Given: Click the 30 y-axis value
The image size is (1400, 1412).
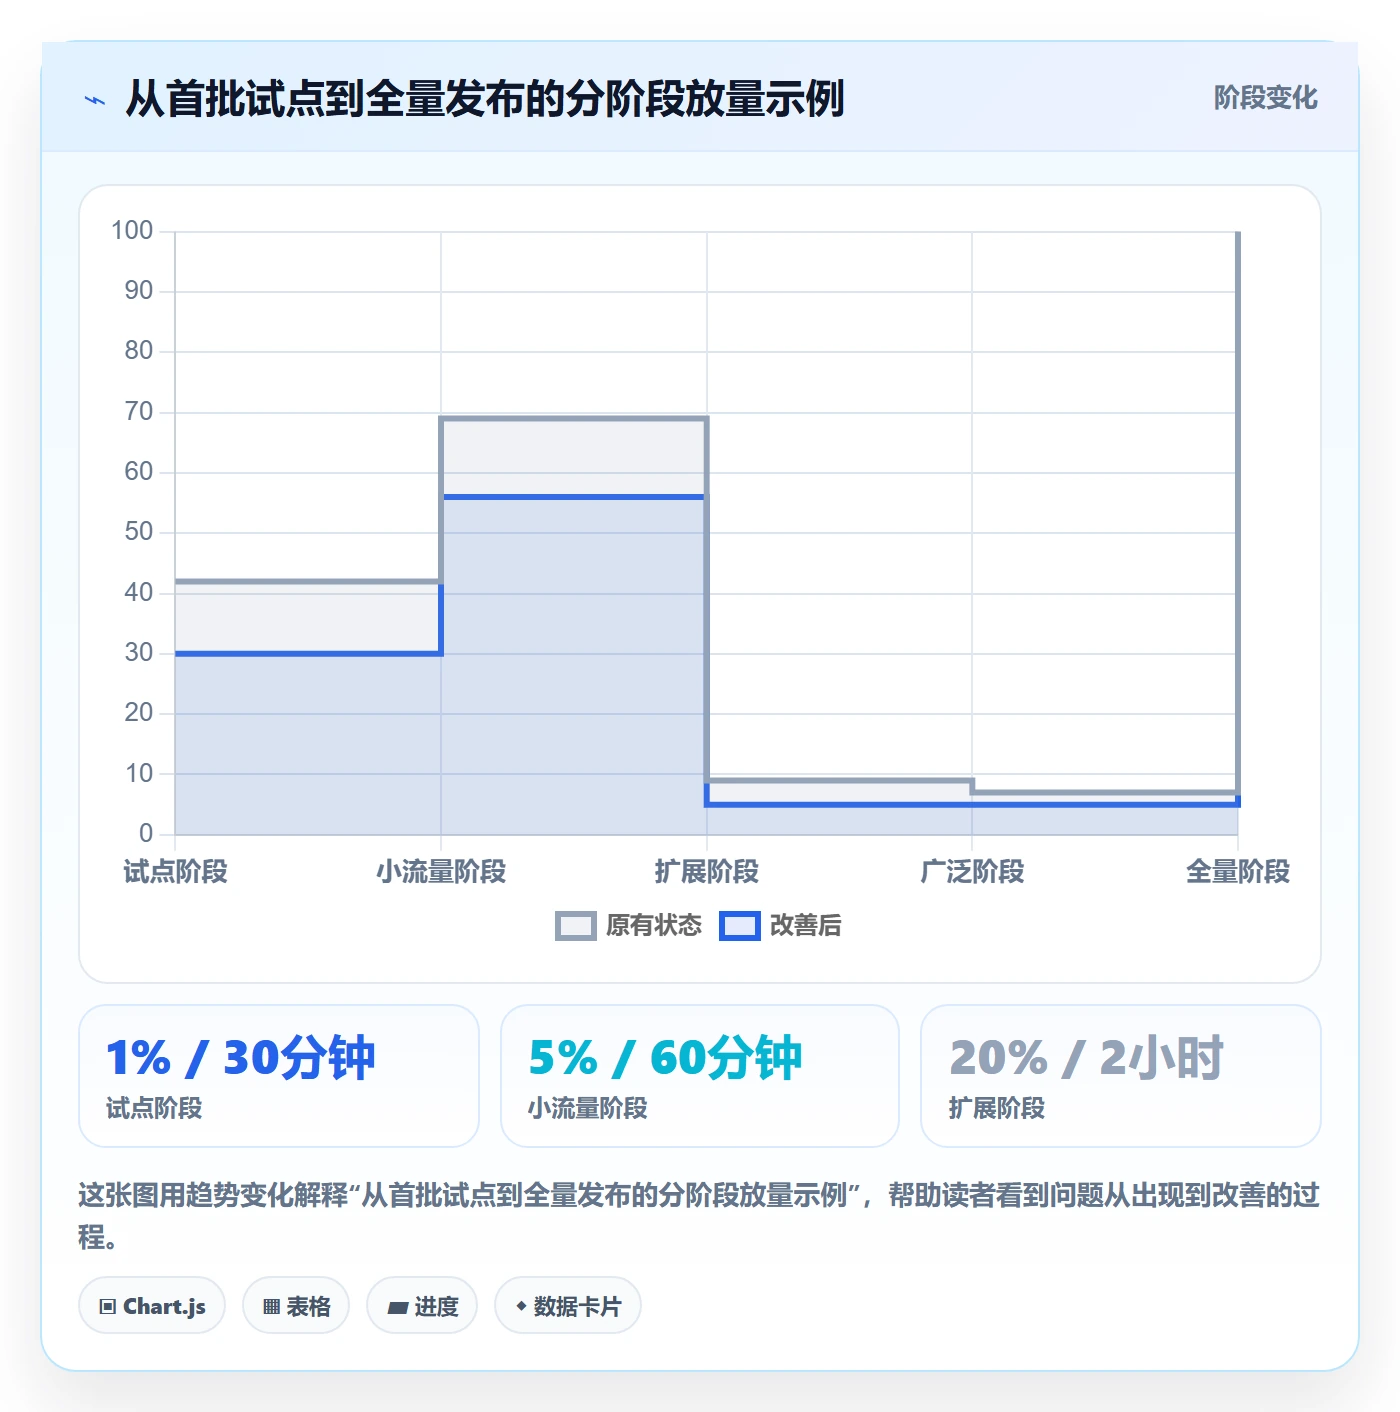Looking at the screenshot, I should tap(139, 653).
